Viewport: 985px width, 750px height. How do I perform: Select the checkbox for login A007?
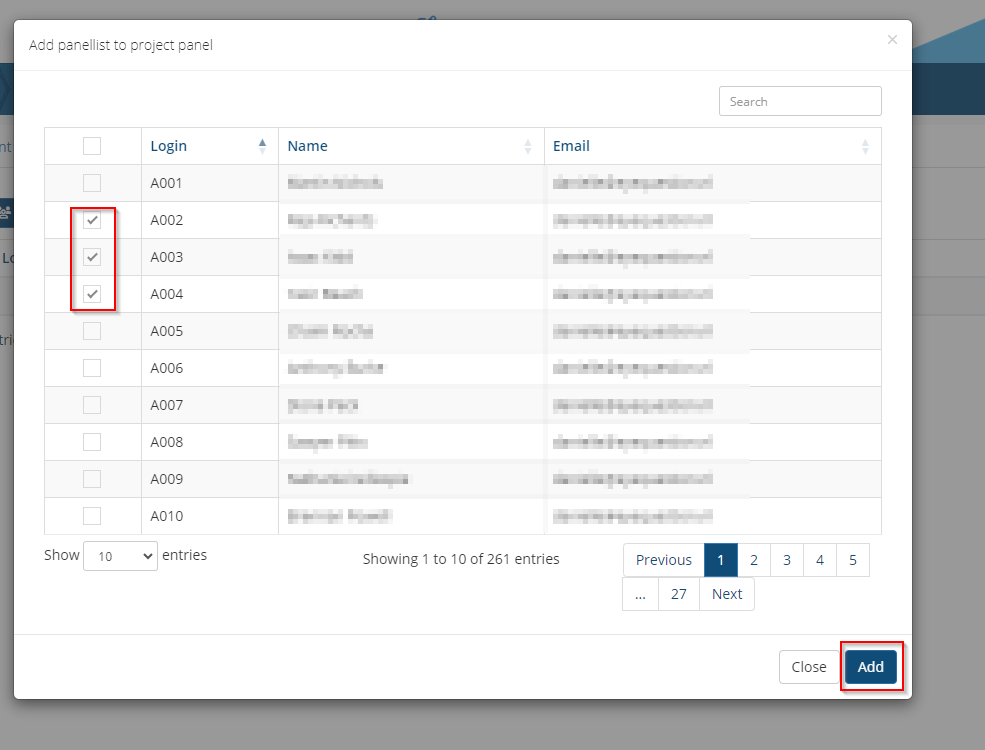[x=92, y=405]
